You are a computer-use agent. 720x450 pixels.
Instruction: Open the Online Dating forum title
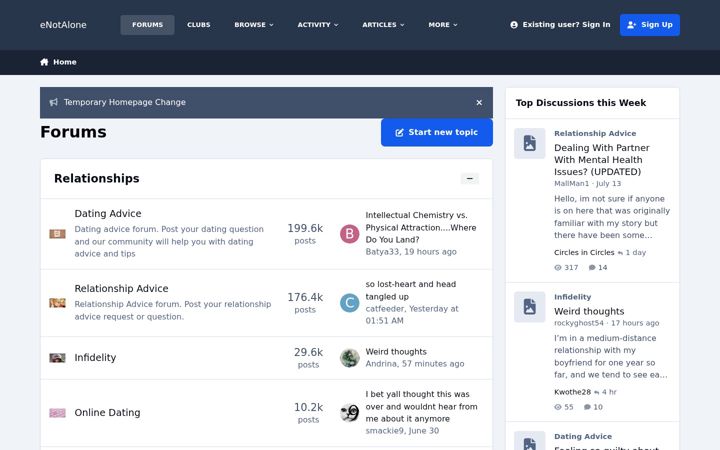click(x=107, y=413)
